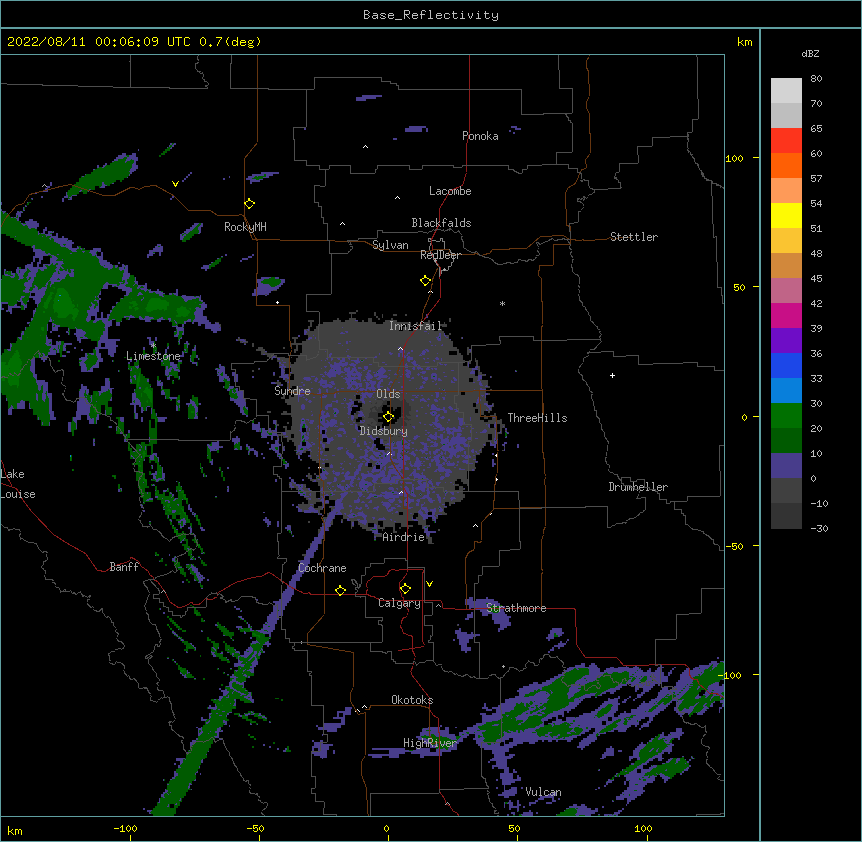Click the Calgary city label
The height and width of the screenshot is (842, 862).
click(399, 603)
